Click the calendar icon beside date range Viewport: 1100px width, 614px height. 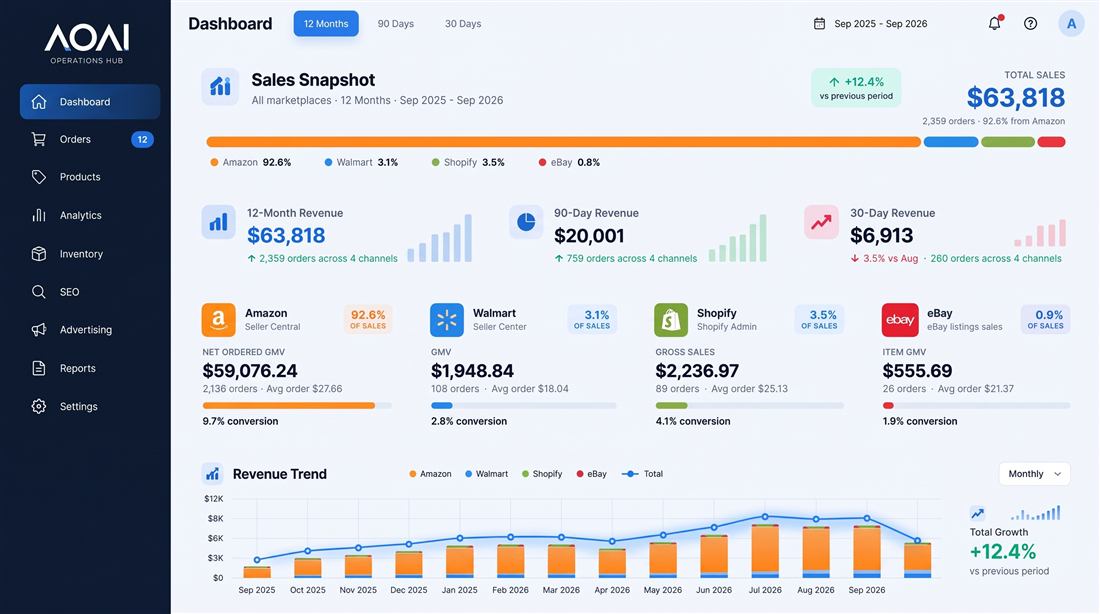[x=819, y=23]
